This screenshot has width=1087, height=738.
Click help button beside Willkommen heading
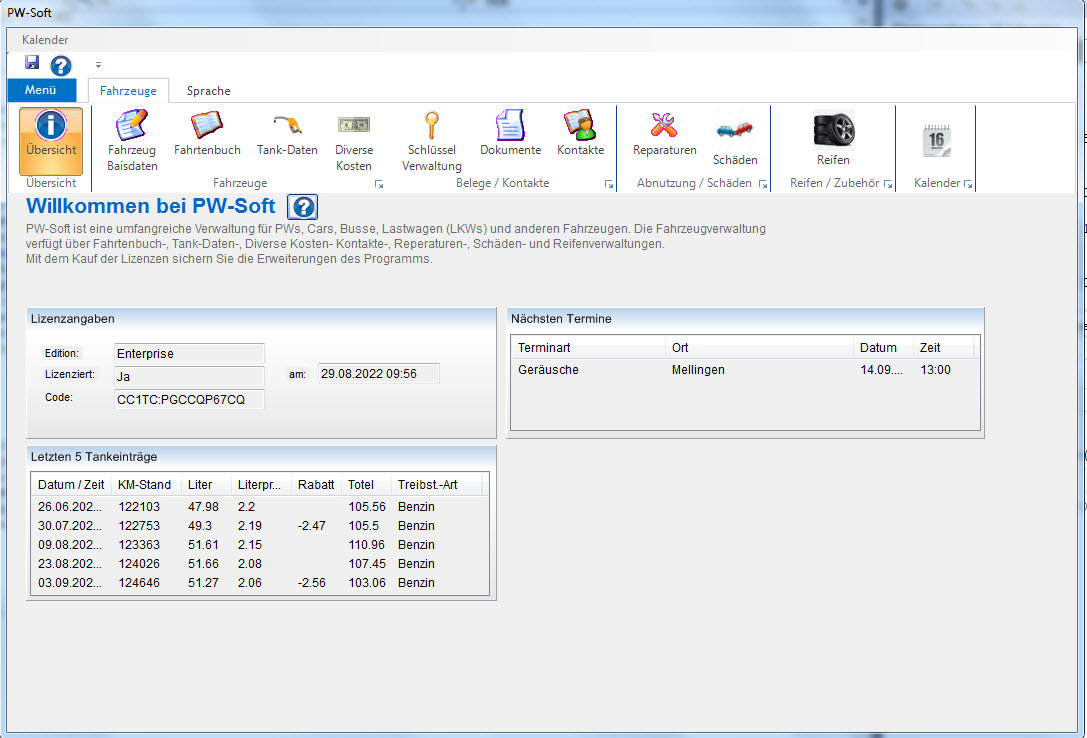(303, 207)
